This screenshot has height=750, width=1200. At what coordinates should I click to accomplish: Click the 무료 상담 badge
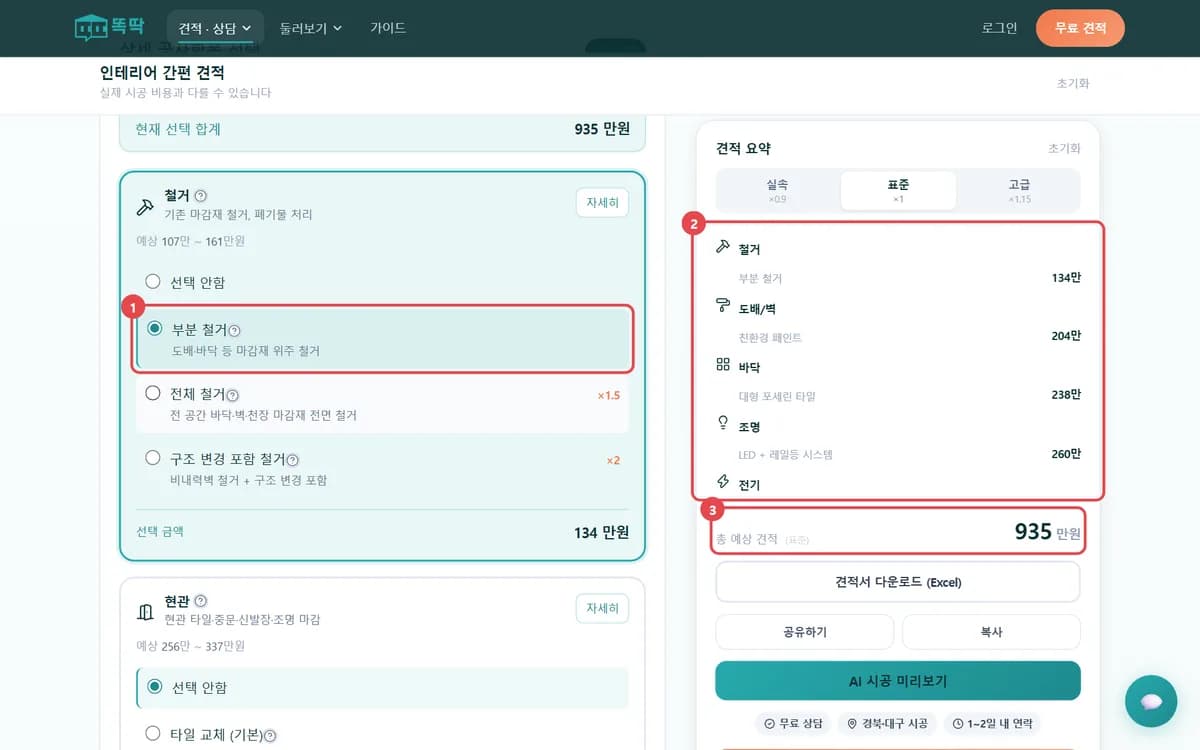click(x=793, y=723)
